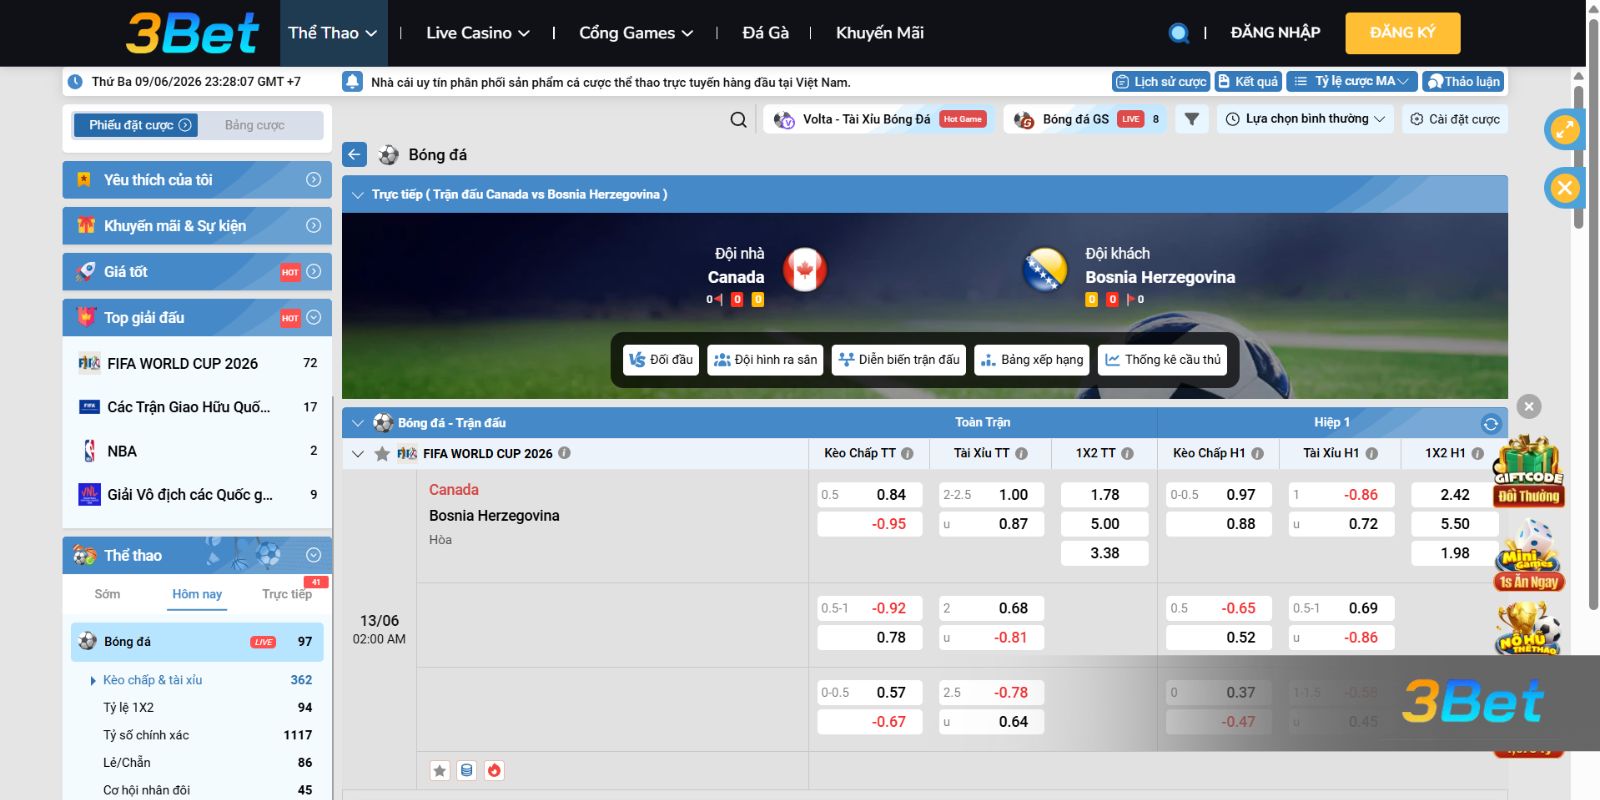Click the 3Bet logo in header

[x=192, y=33]
